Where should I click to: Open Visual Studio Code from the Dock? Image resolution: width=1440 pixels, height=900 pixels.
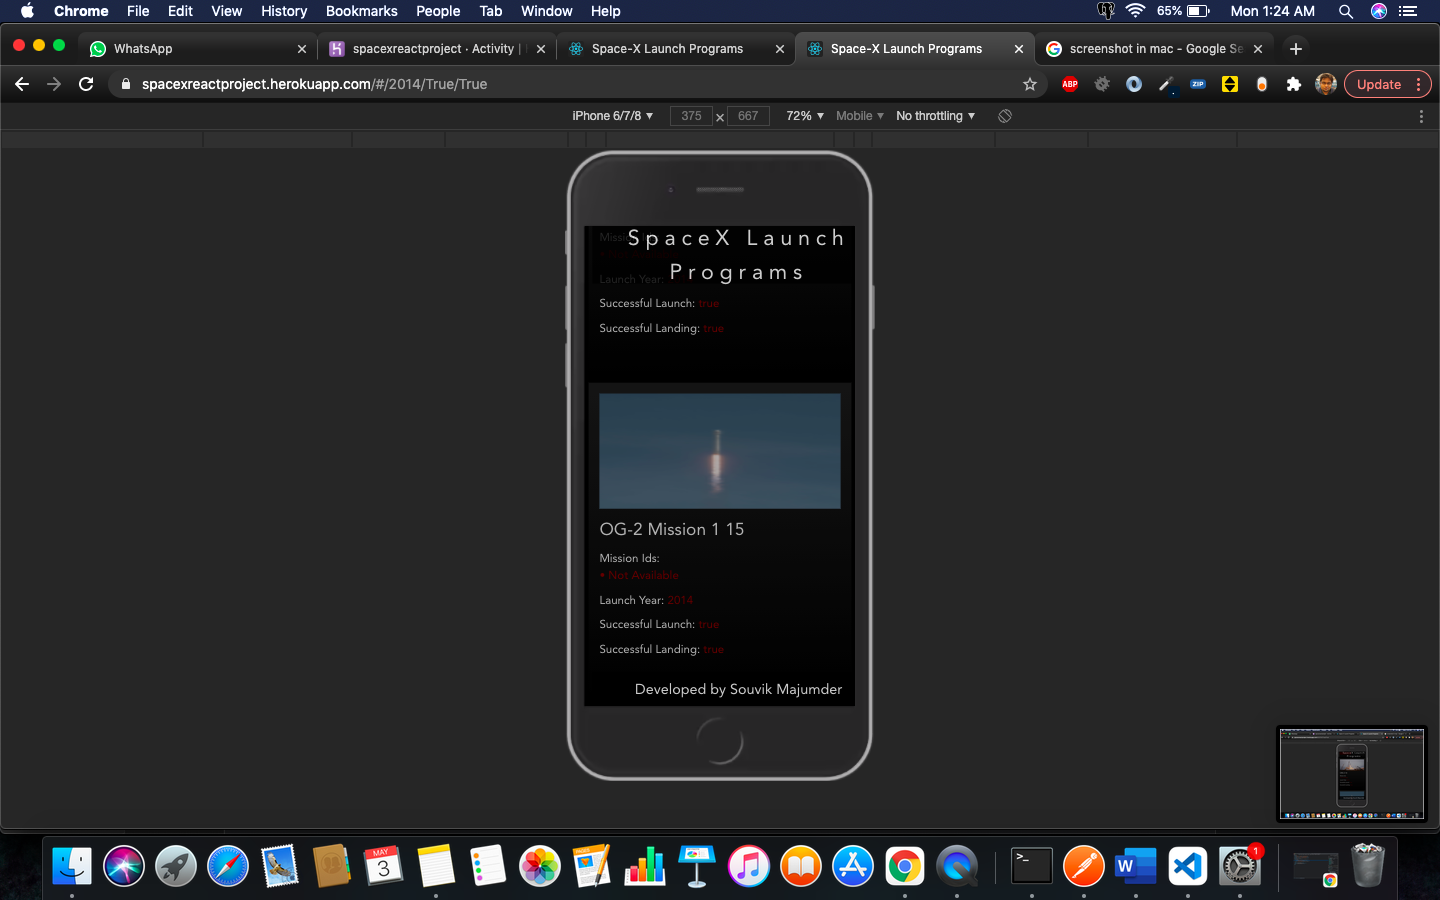[x=1188, y=866]
